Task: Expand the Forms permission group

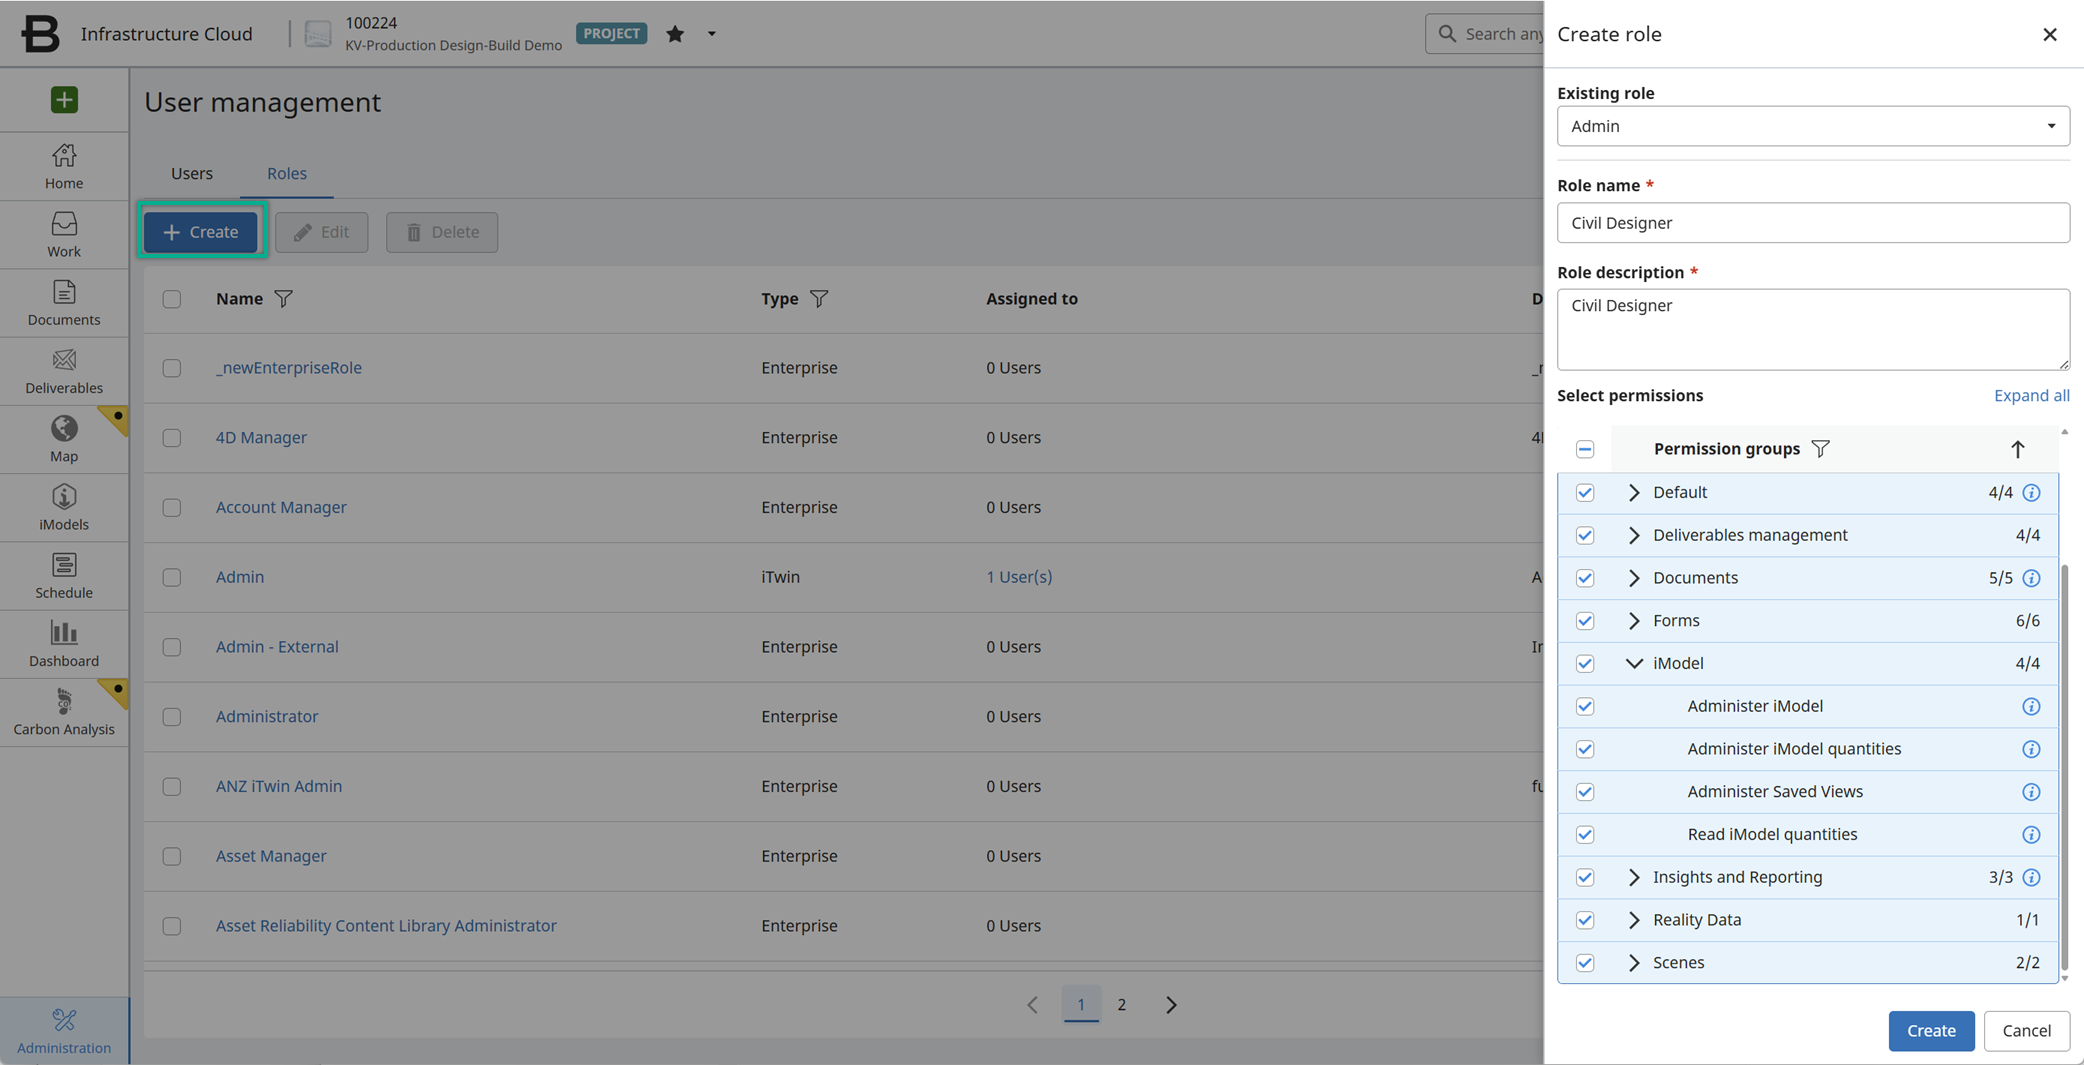Action: click(x=1634, y=621)
